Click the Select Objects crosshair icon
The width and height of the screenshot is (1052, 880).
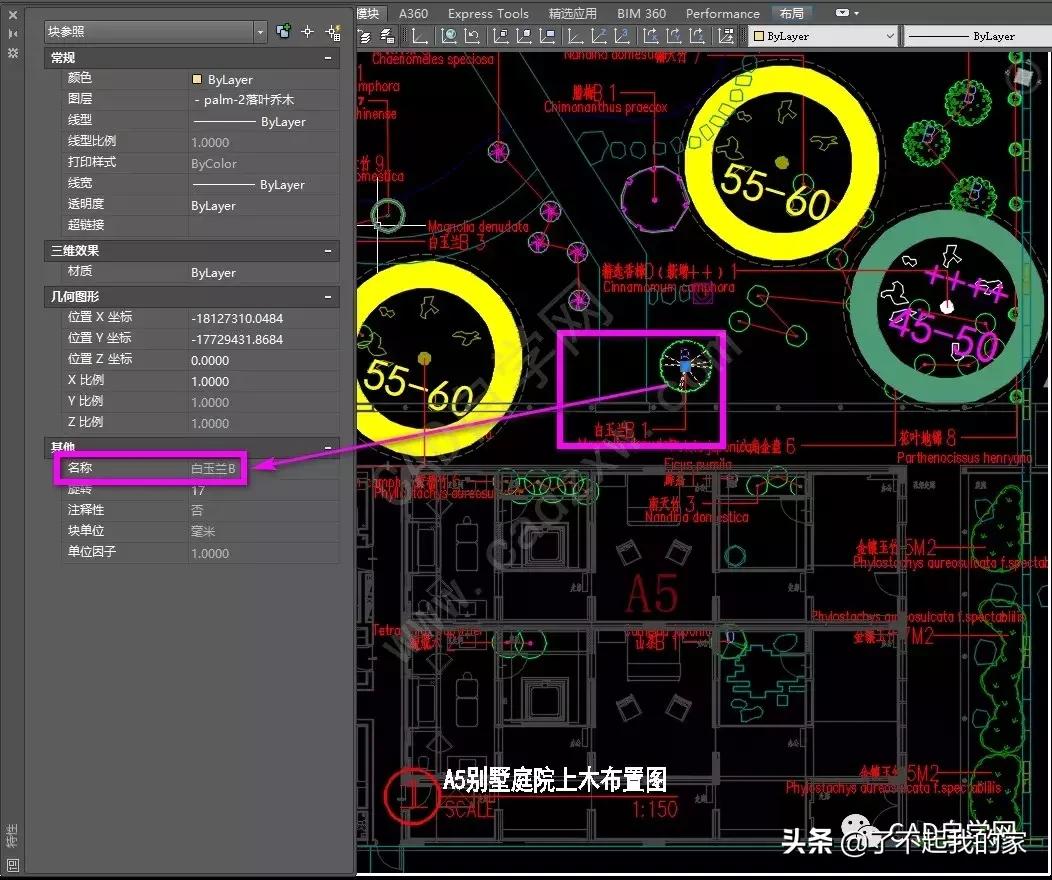coord(308,31)
